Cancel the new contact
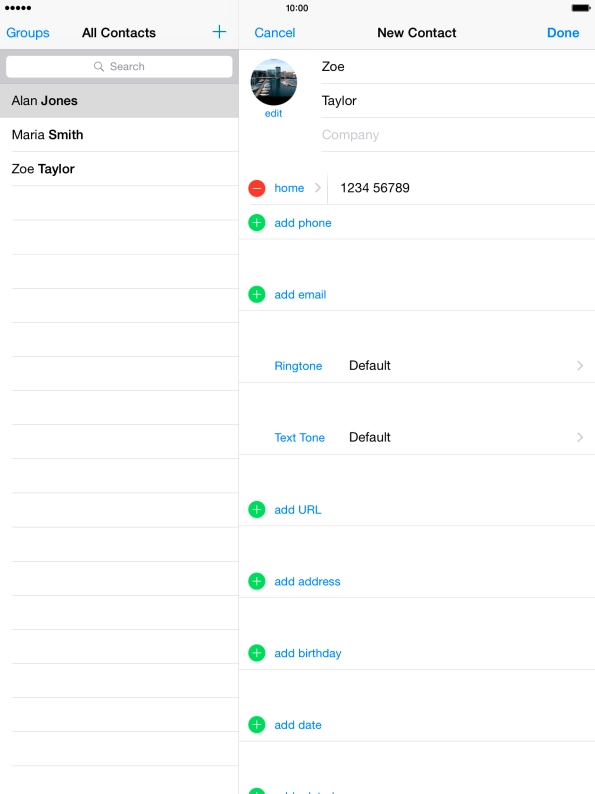 click(x=274, y=33)
